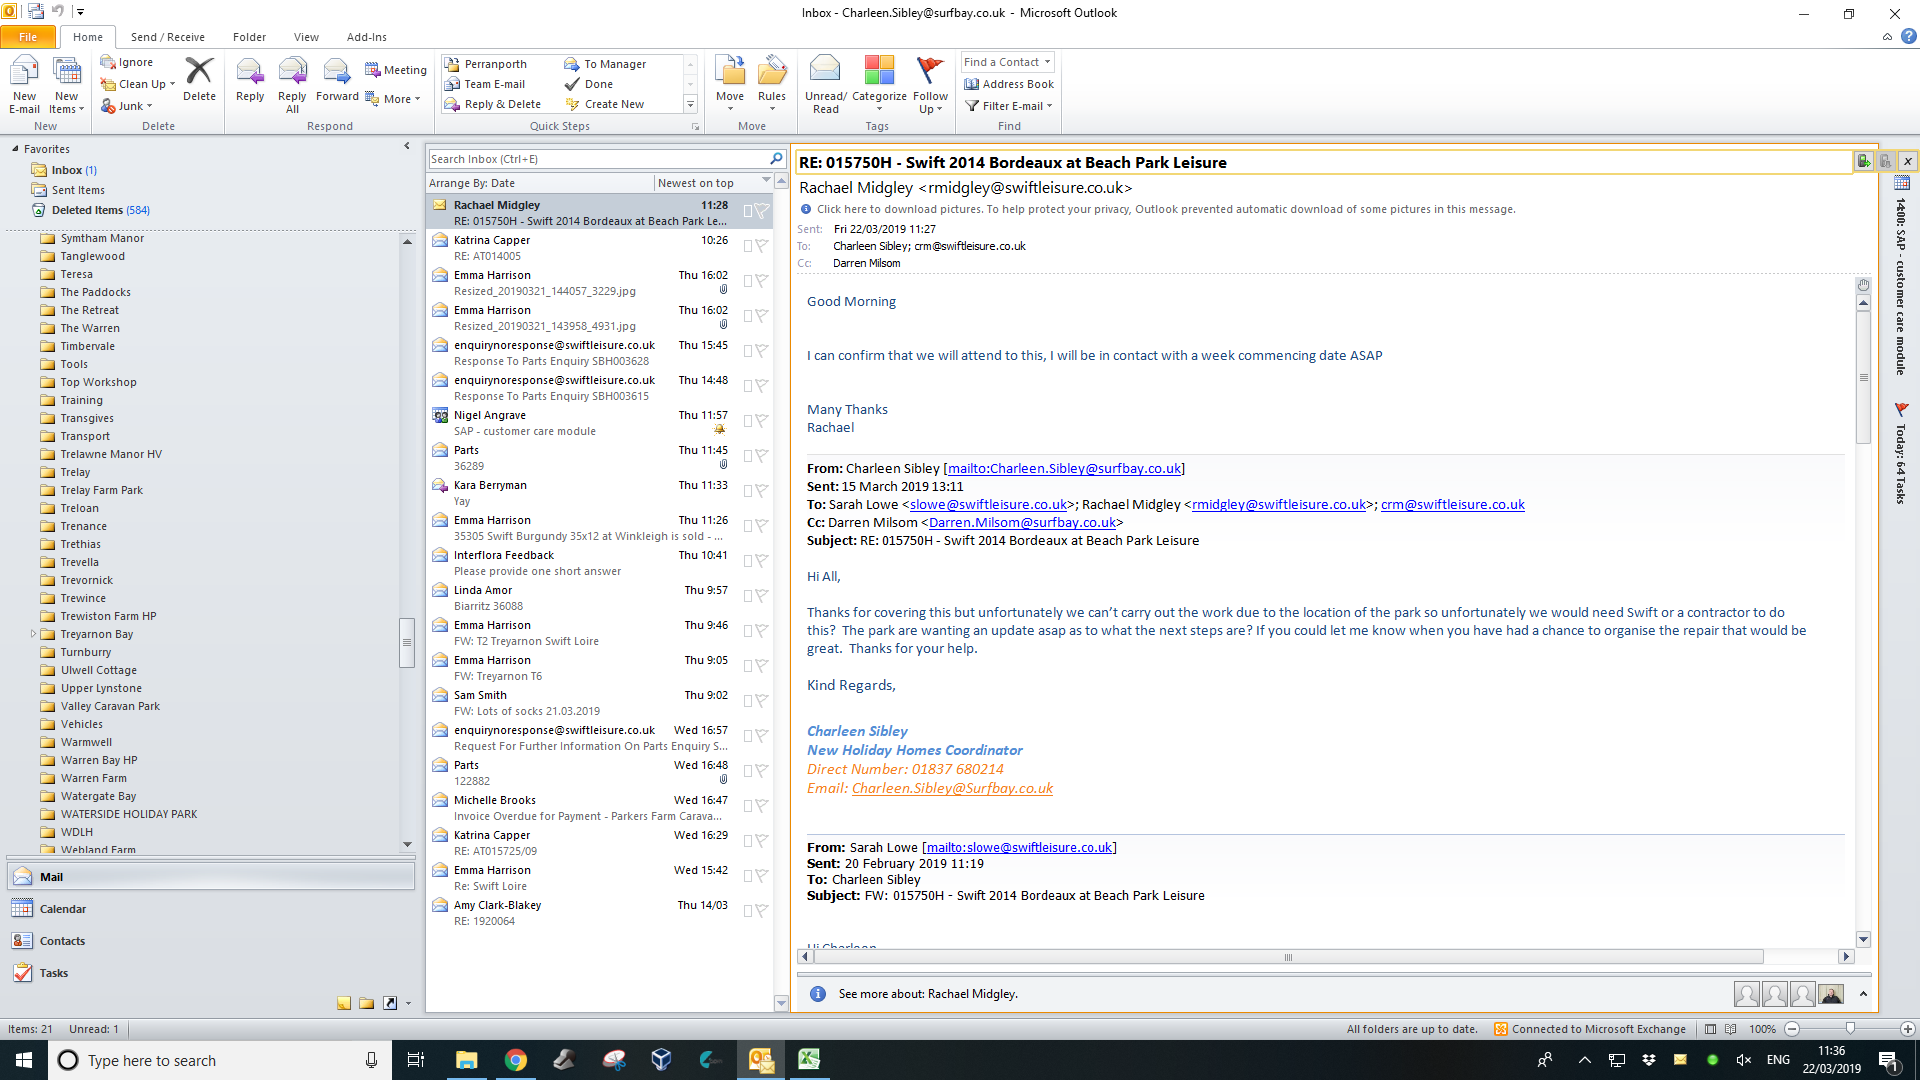Click the Follow Up flag icon

[929, 70]
